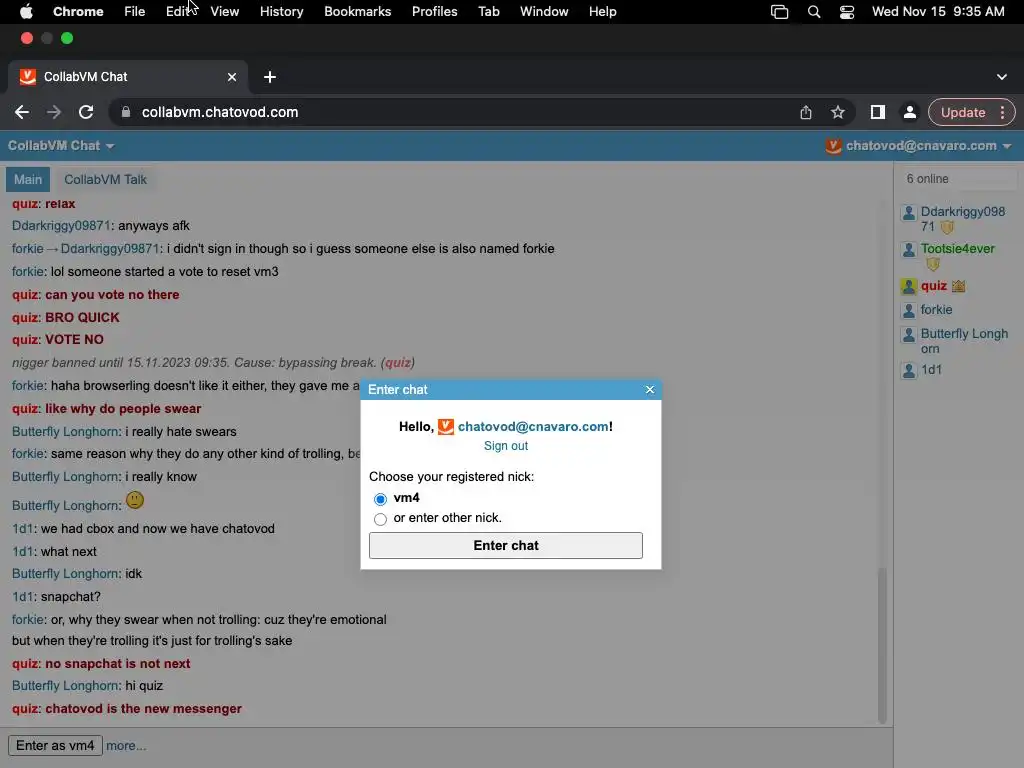Close the CollabVM Chat browser tab
1024x768 pixels.
pos(232,77)
